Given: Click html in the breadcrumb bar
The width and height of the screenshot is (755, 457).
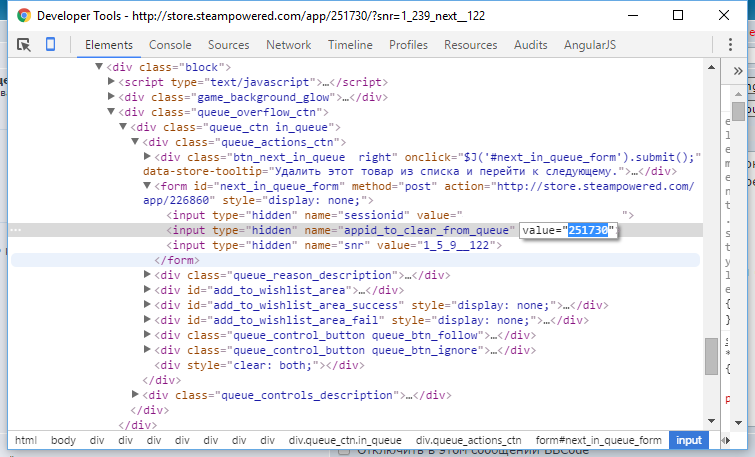Looking at the screenshot, I should [26, 440].
